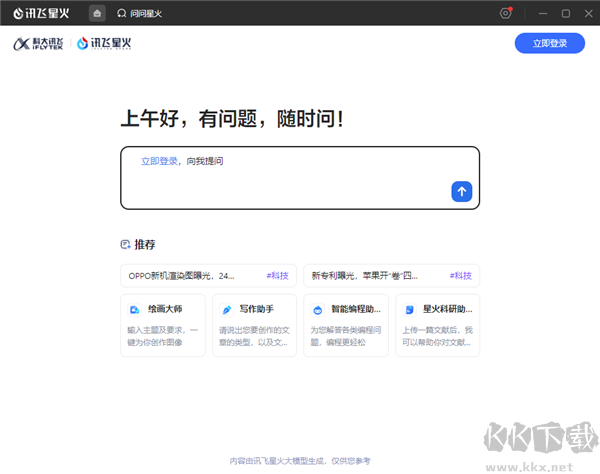Click the 智能编程助手 robot icon
Viewport: 600px width, 474px height.
318,309
